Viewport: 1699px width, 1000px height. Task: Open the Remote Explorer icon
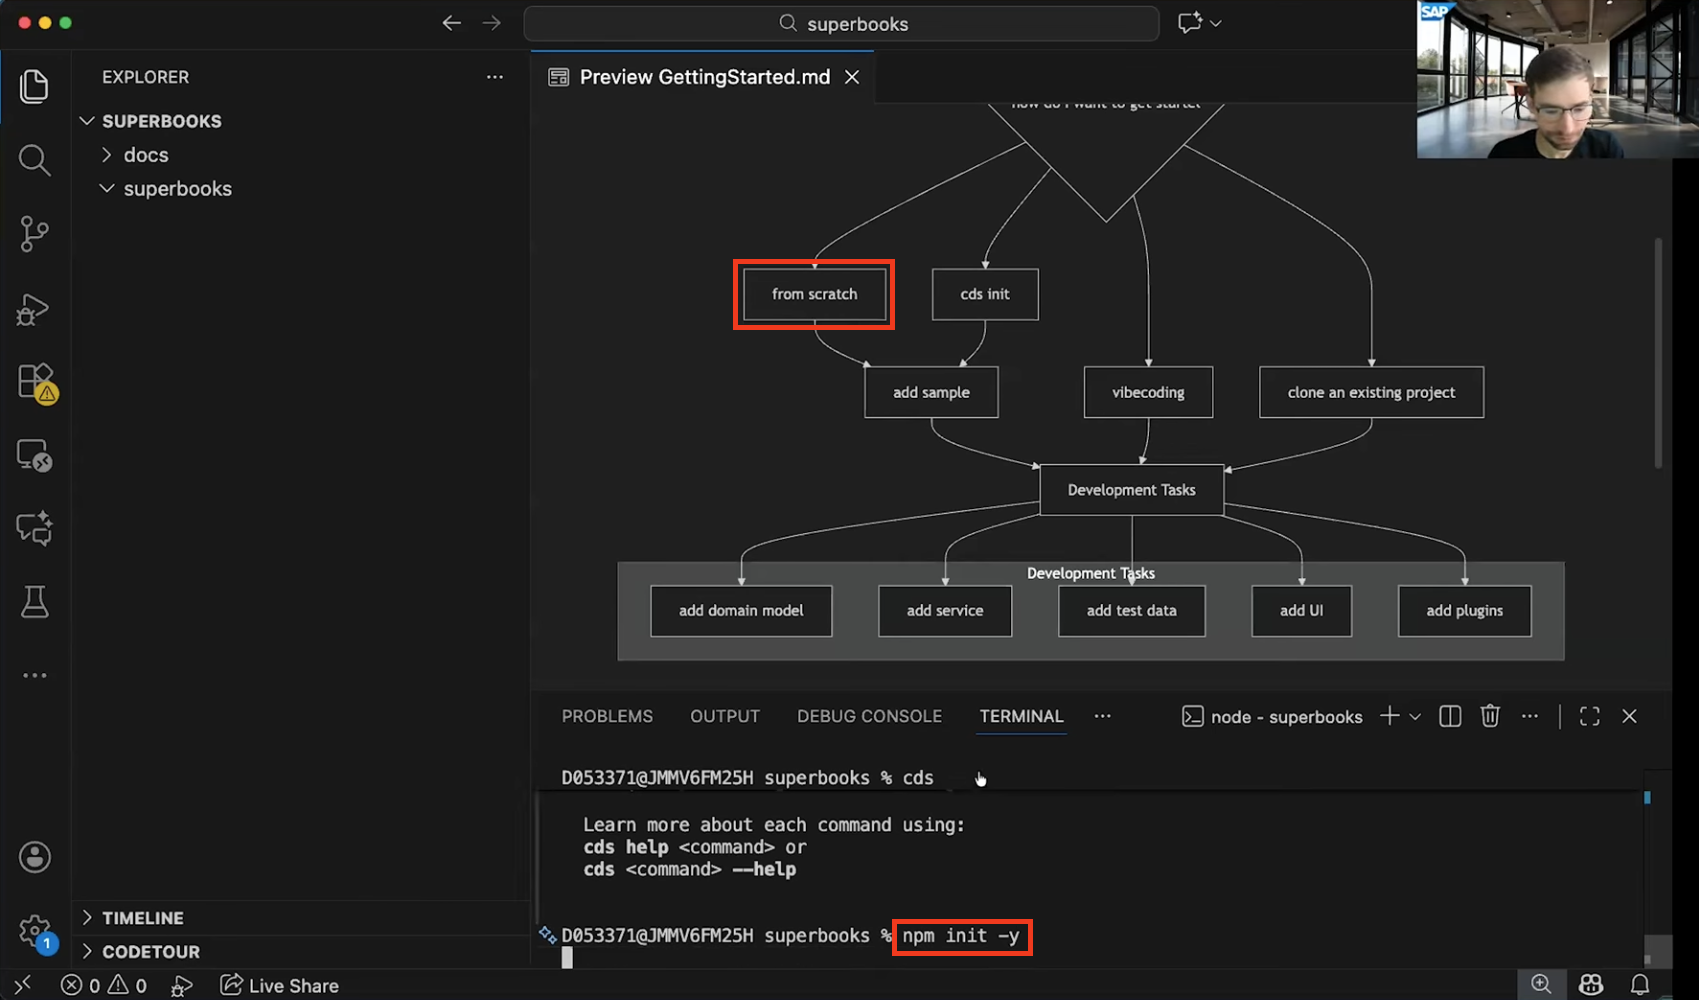click(x=34, y=455)
